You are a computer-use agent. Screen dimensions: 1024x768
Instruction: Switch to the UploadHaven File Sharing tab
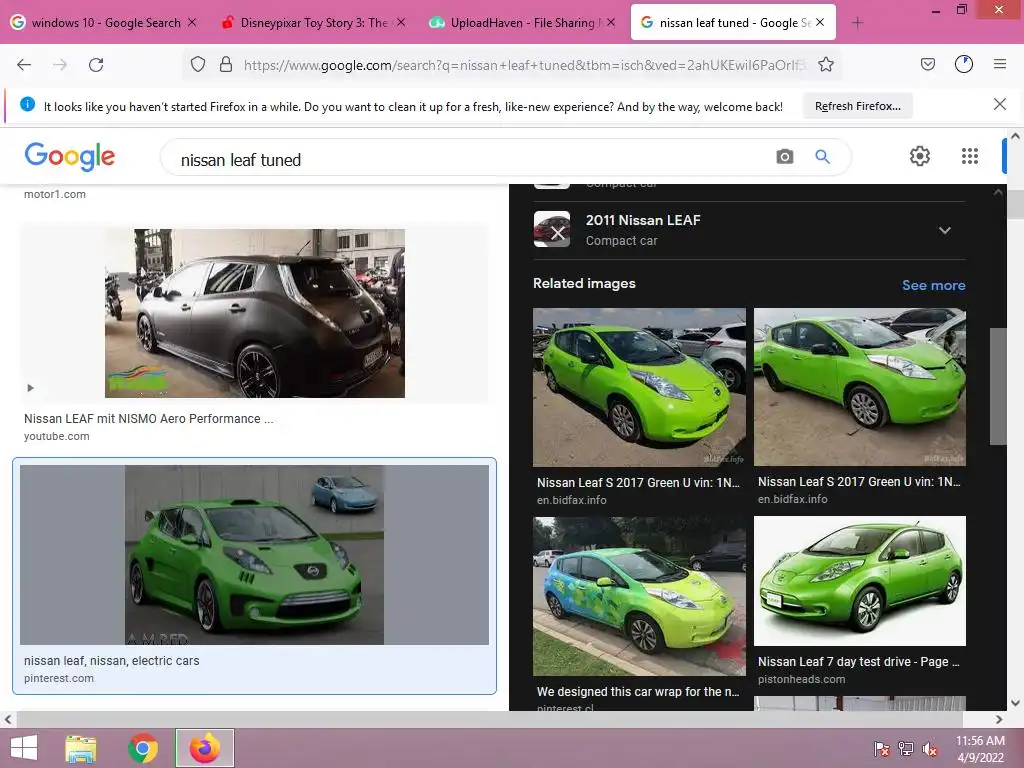(522, 23)
